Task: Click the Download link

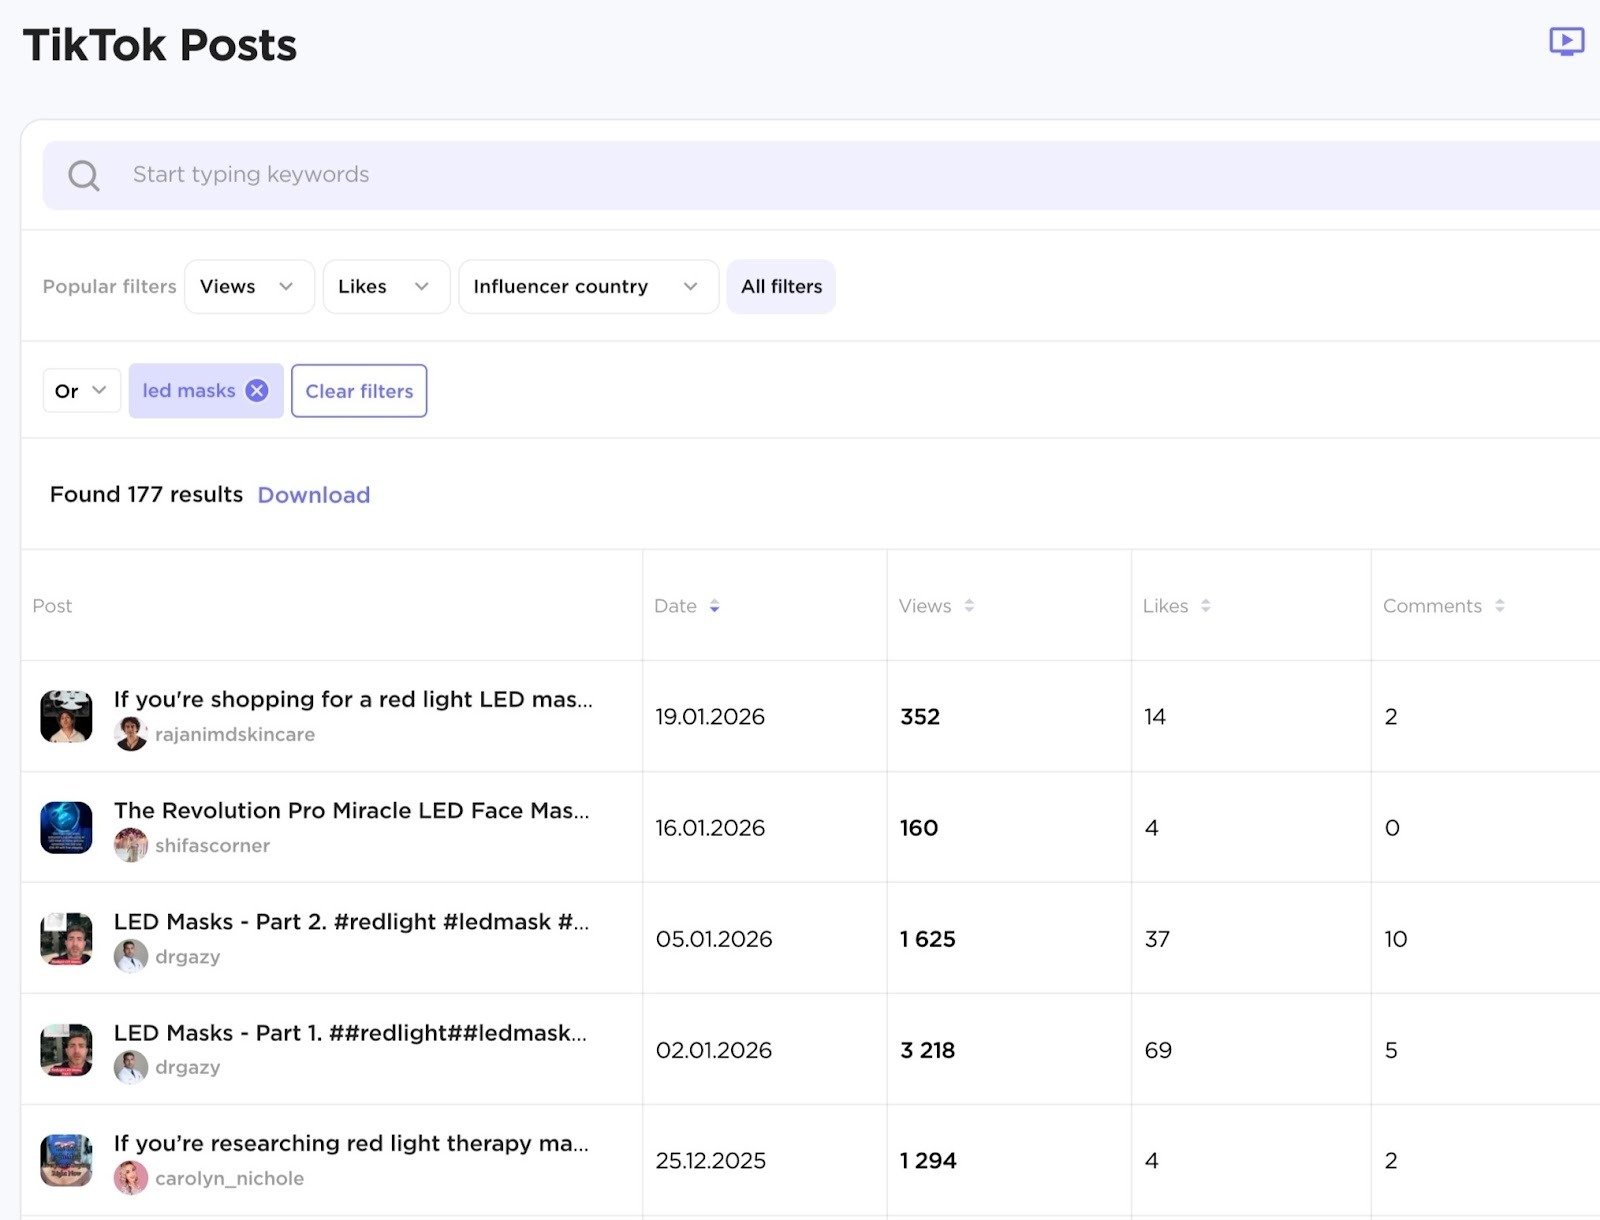Action: coord(313,494)
